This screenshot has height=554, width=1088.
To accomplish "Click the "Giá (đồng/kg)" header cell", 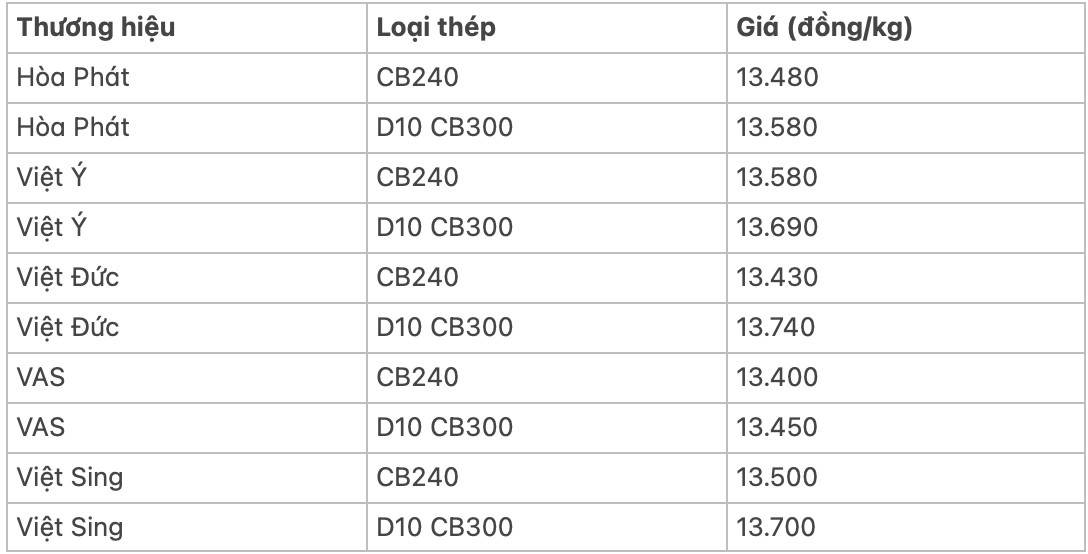I will click(824, 28).
